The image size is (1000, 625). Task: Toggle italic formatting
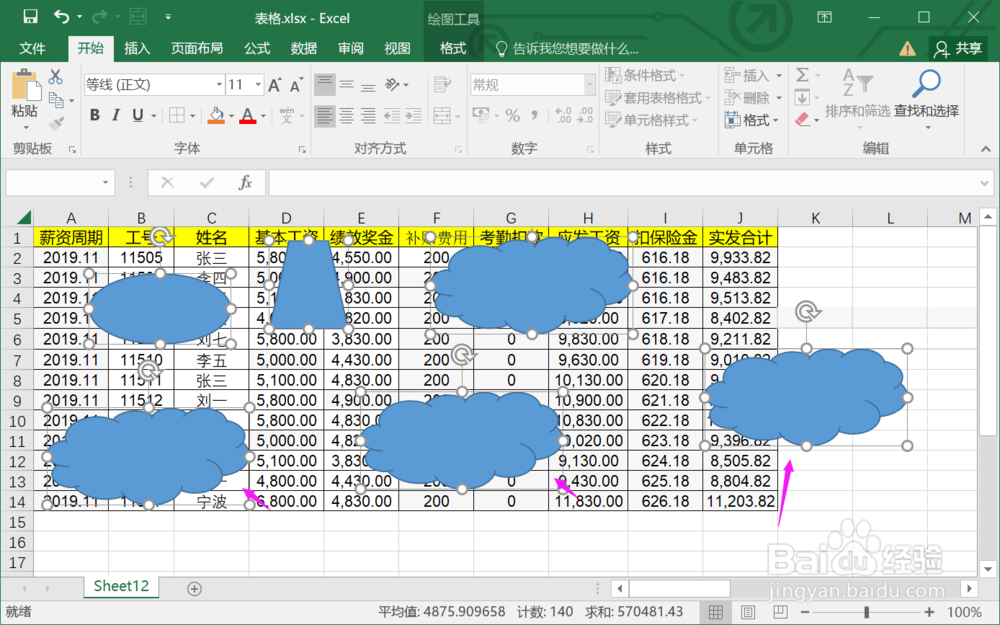coord(115,115)
